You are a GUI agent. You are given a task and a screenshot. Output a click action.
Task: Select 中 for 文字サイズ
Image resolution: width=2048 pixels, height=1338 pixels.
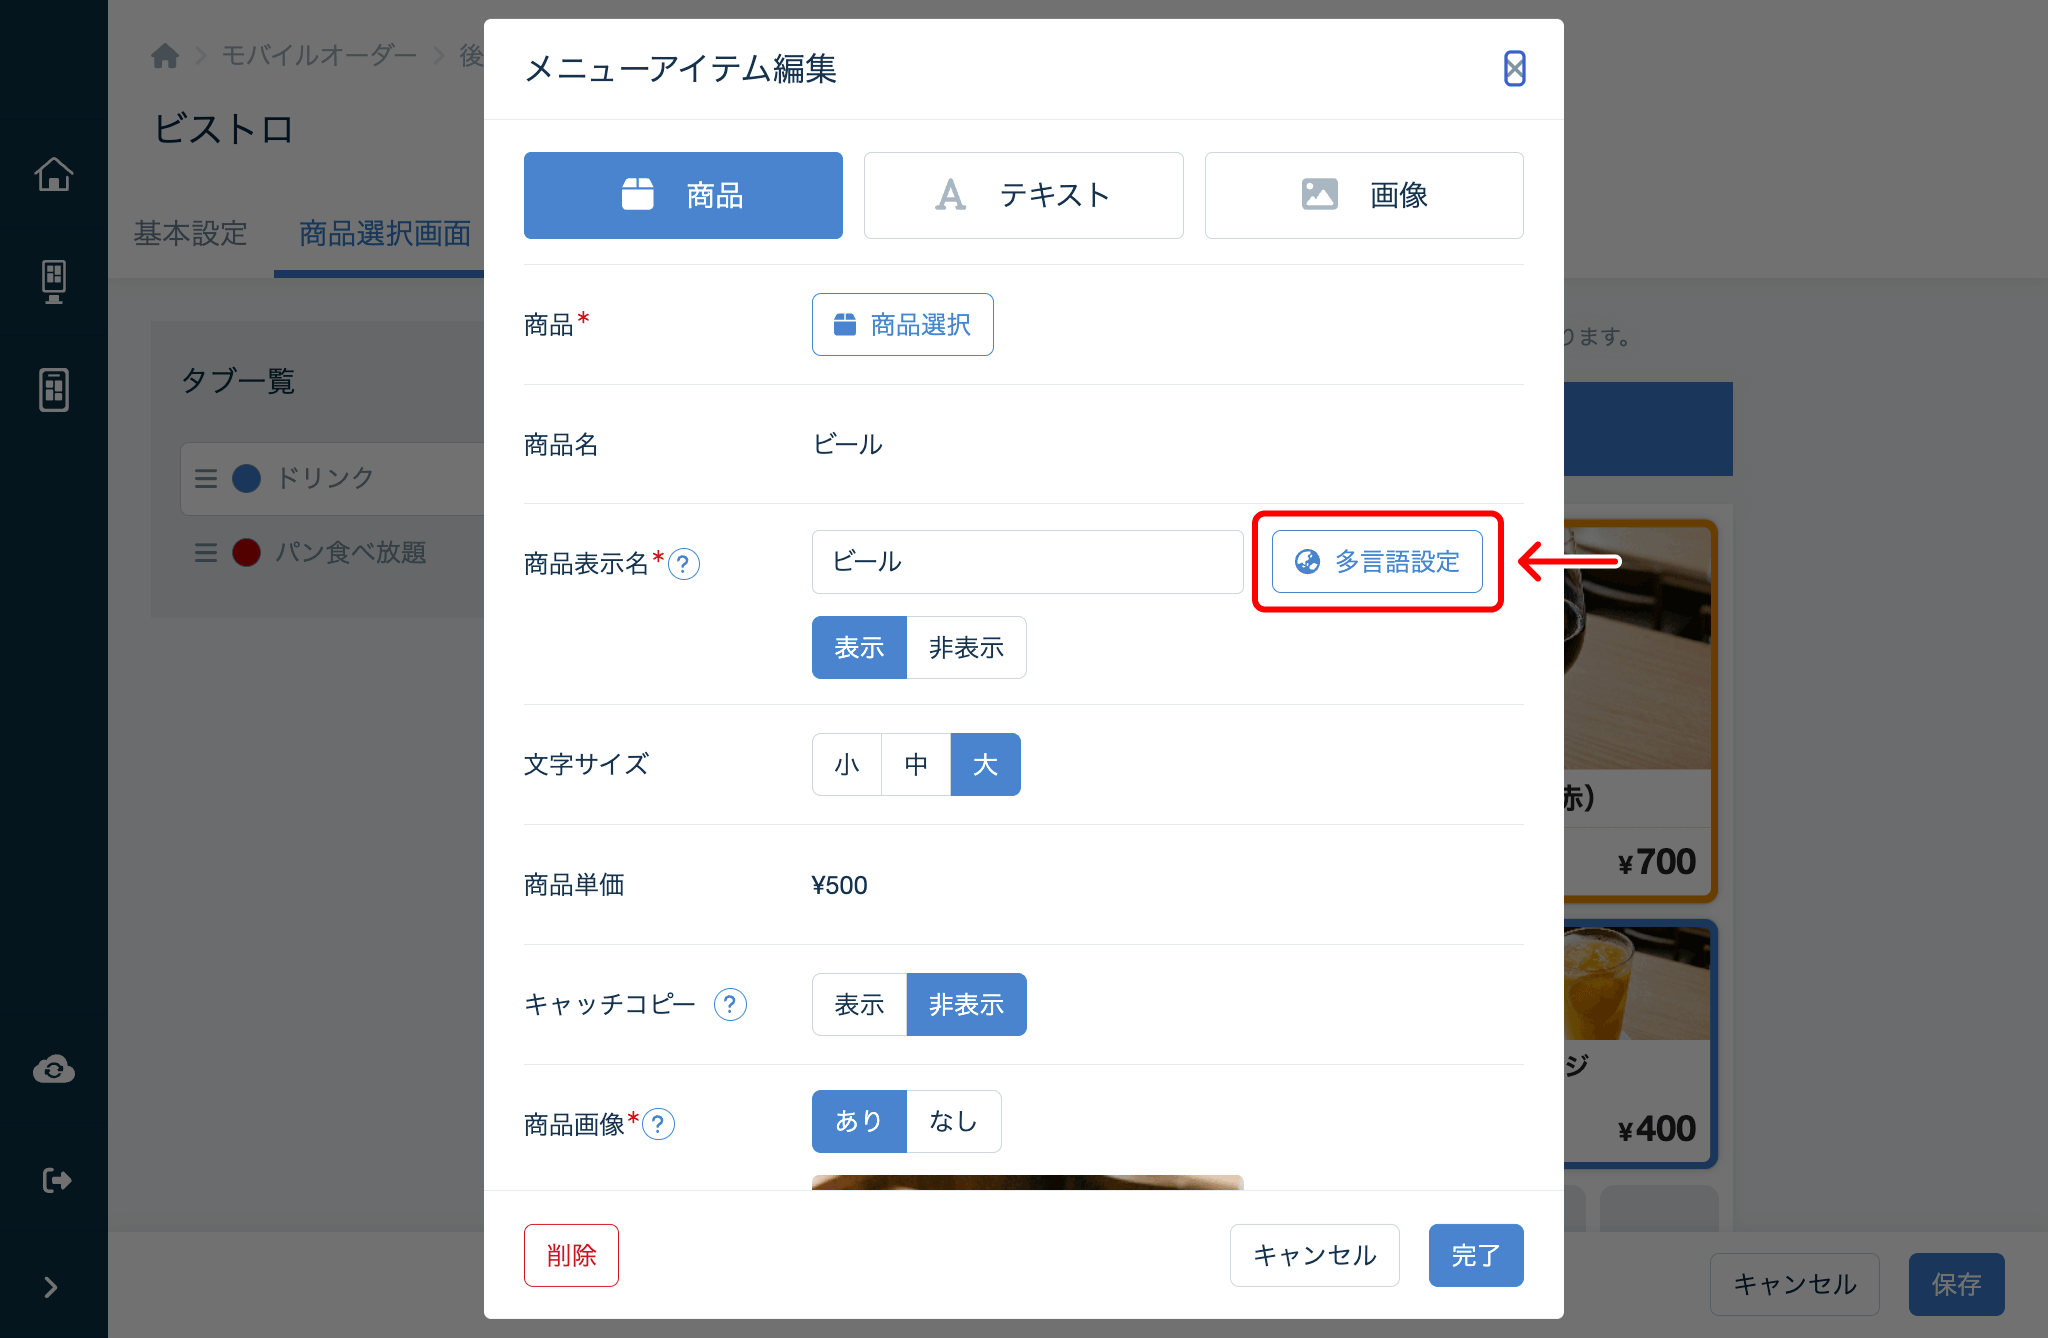[x=915, y=764]
